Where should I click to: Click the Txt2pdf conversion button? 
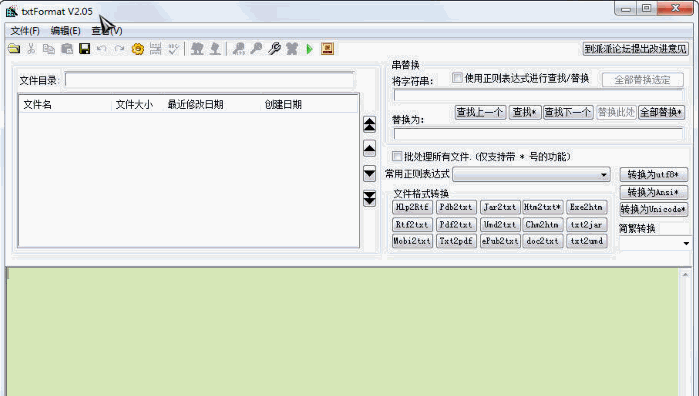456,241
